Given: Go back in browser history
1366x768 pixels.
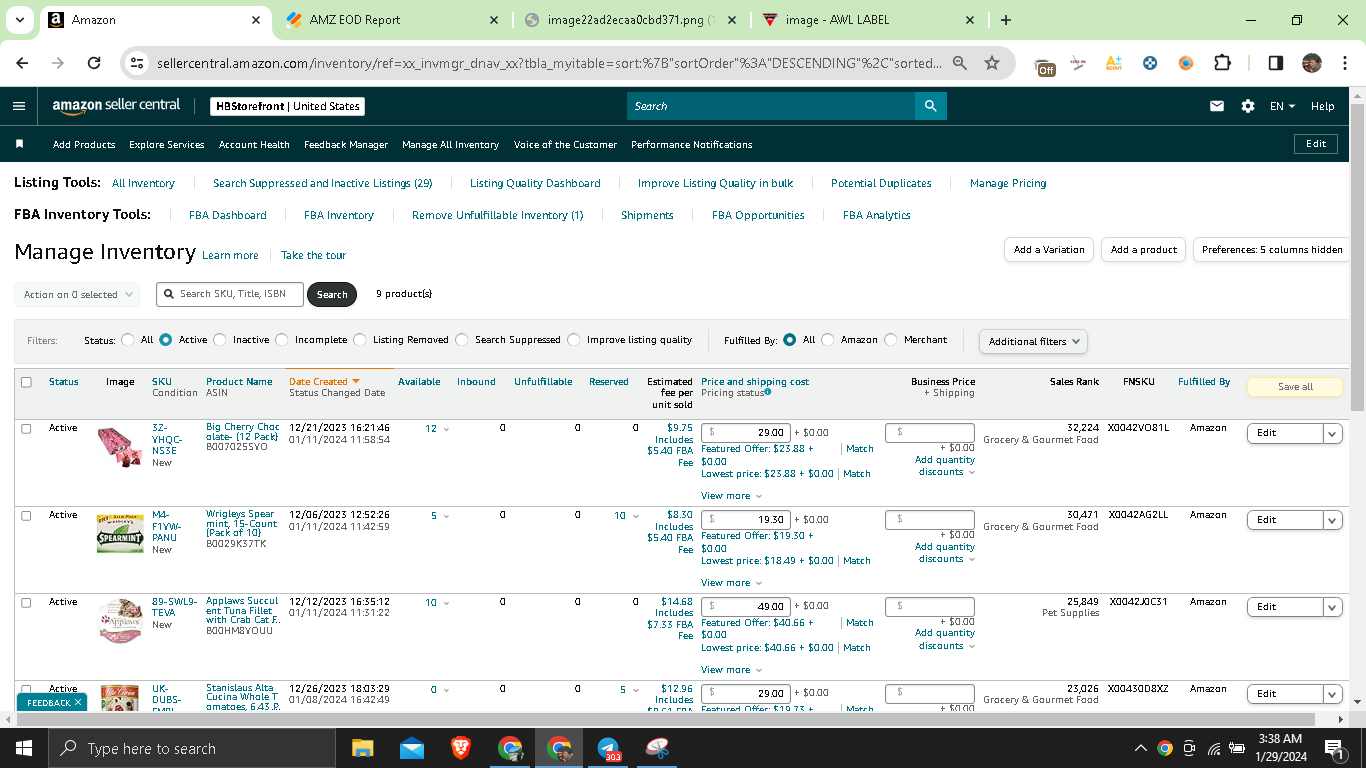Looking at the screenshot, I should click(23, 63).
